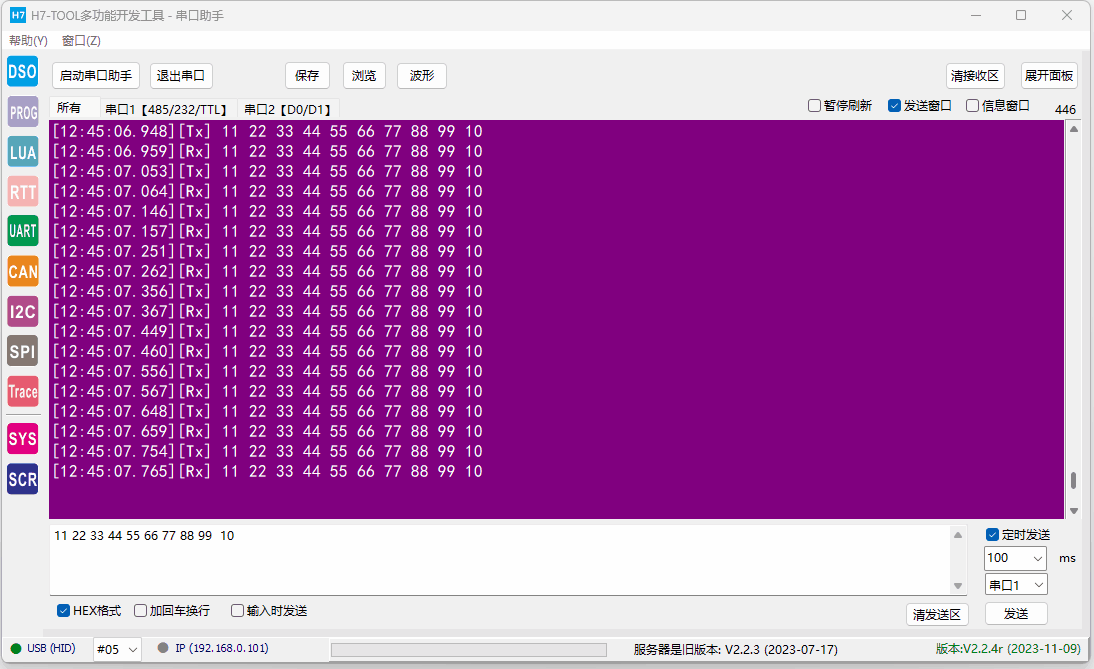Click the status bar progress bar
The image size is (1094, 669).
469,650
